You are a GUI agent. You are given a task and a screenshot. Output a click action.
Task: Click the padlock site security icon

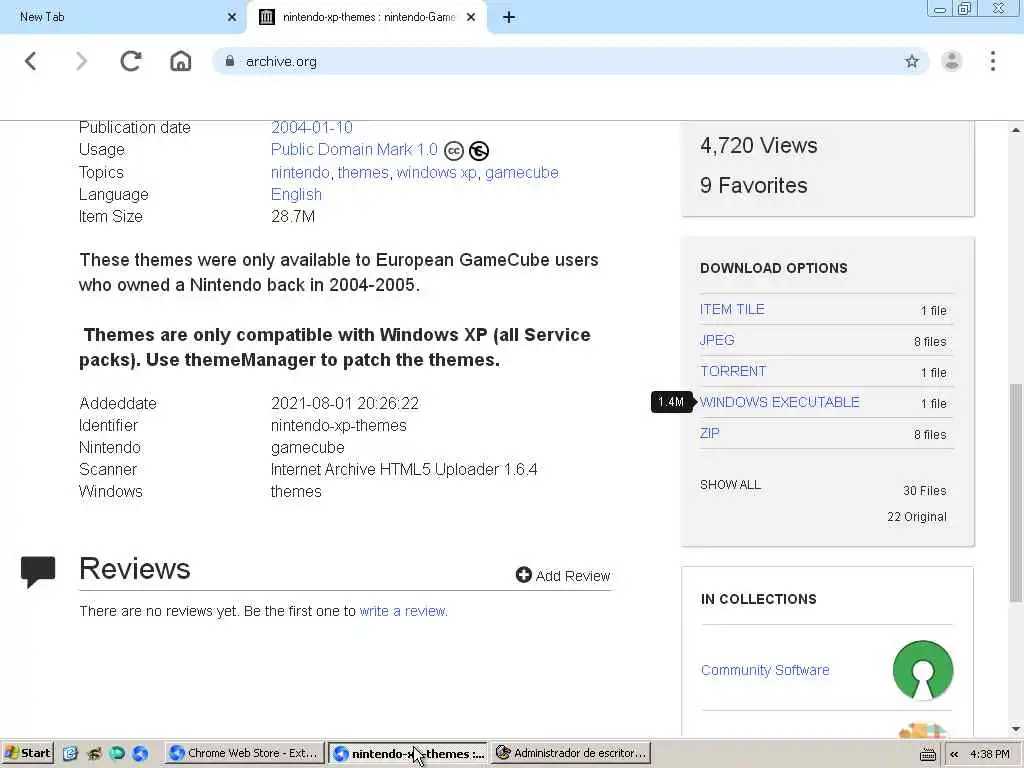pyautogui.click(x=229, y=61)
